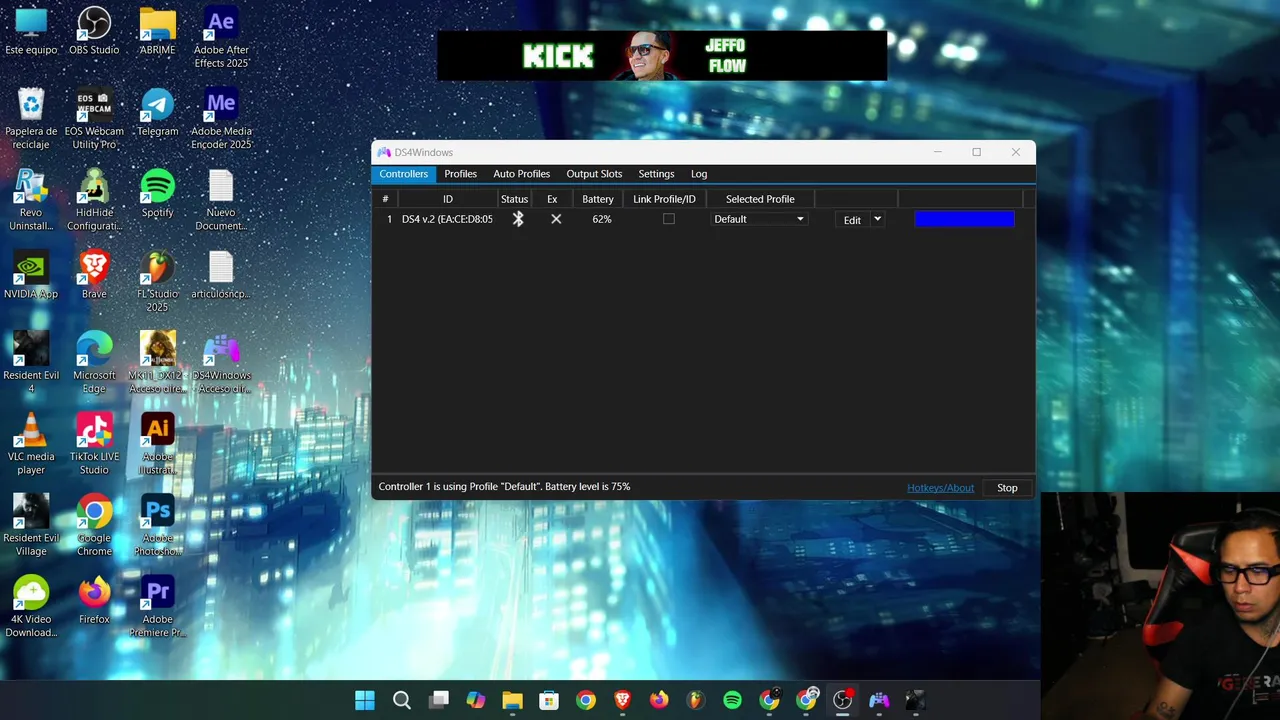Switch to OBS Studio in the taskbar
The height and width of the screenshot is (720, 1280).
pos(843,700)
